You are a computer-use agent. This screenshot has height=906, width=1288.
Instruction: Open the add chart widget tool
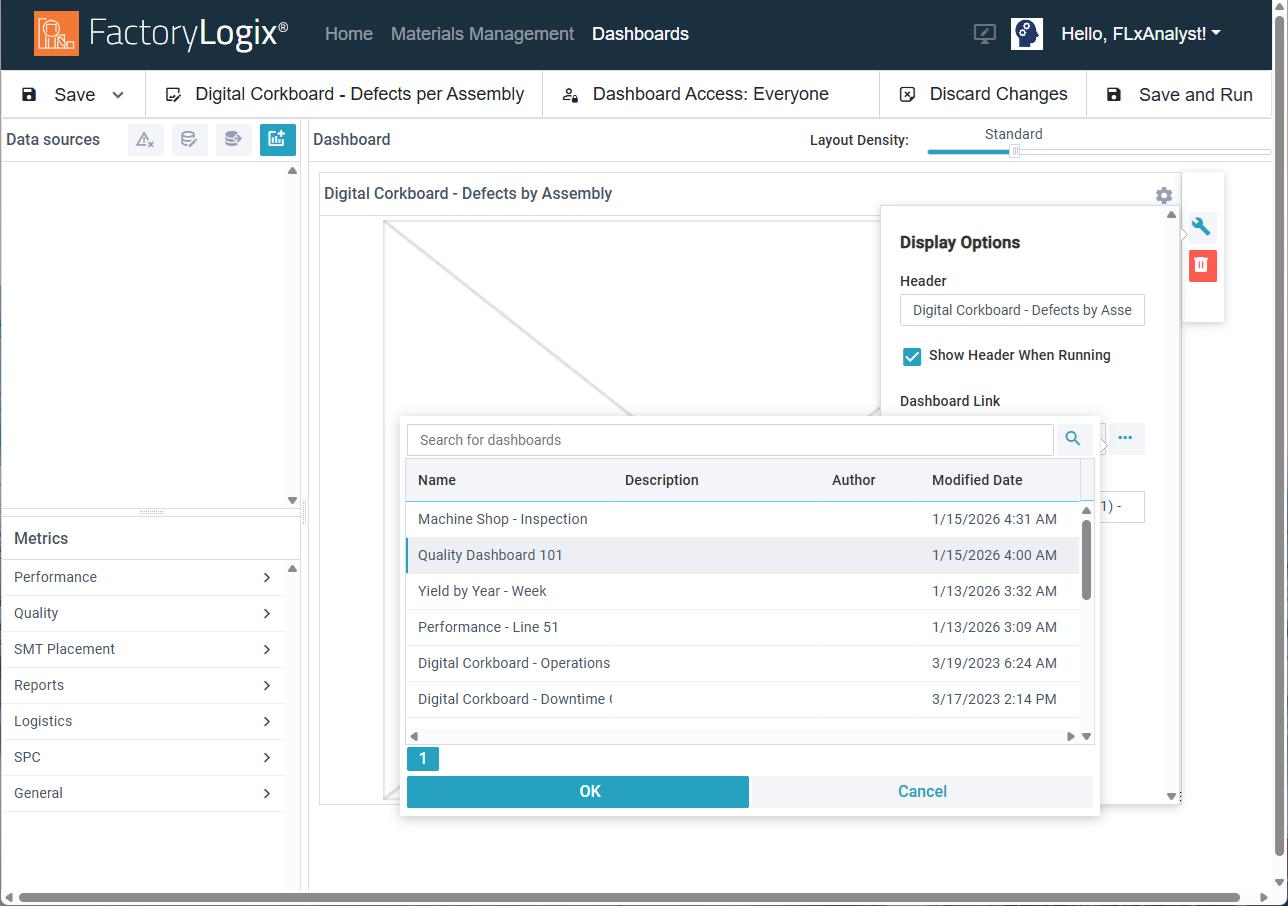click(x=277, y=140)
